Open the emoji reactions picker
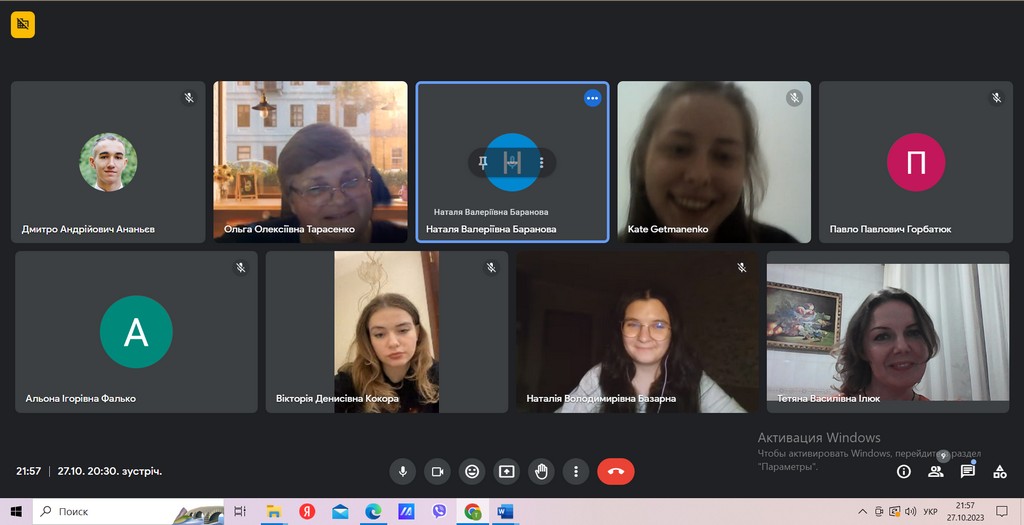The width and height of the screenshot is (1024, 525). tap(472, 471)
